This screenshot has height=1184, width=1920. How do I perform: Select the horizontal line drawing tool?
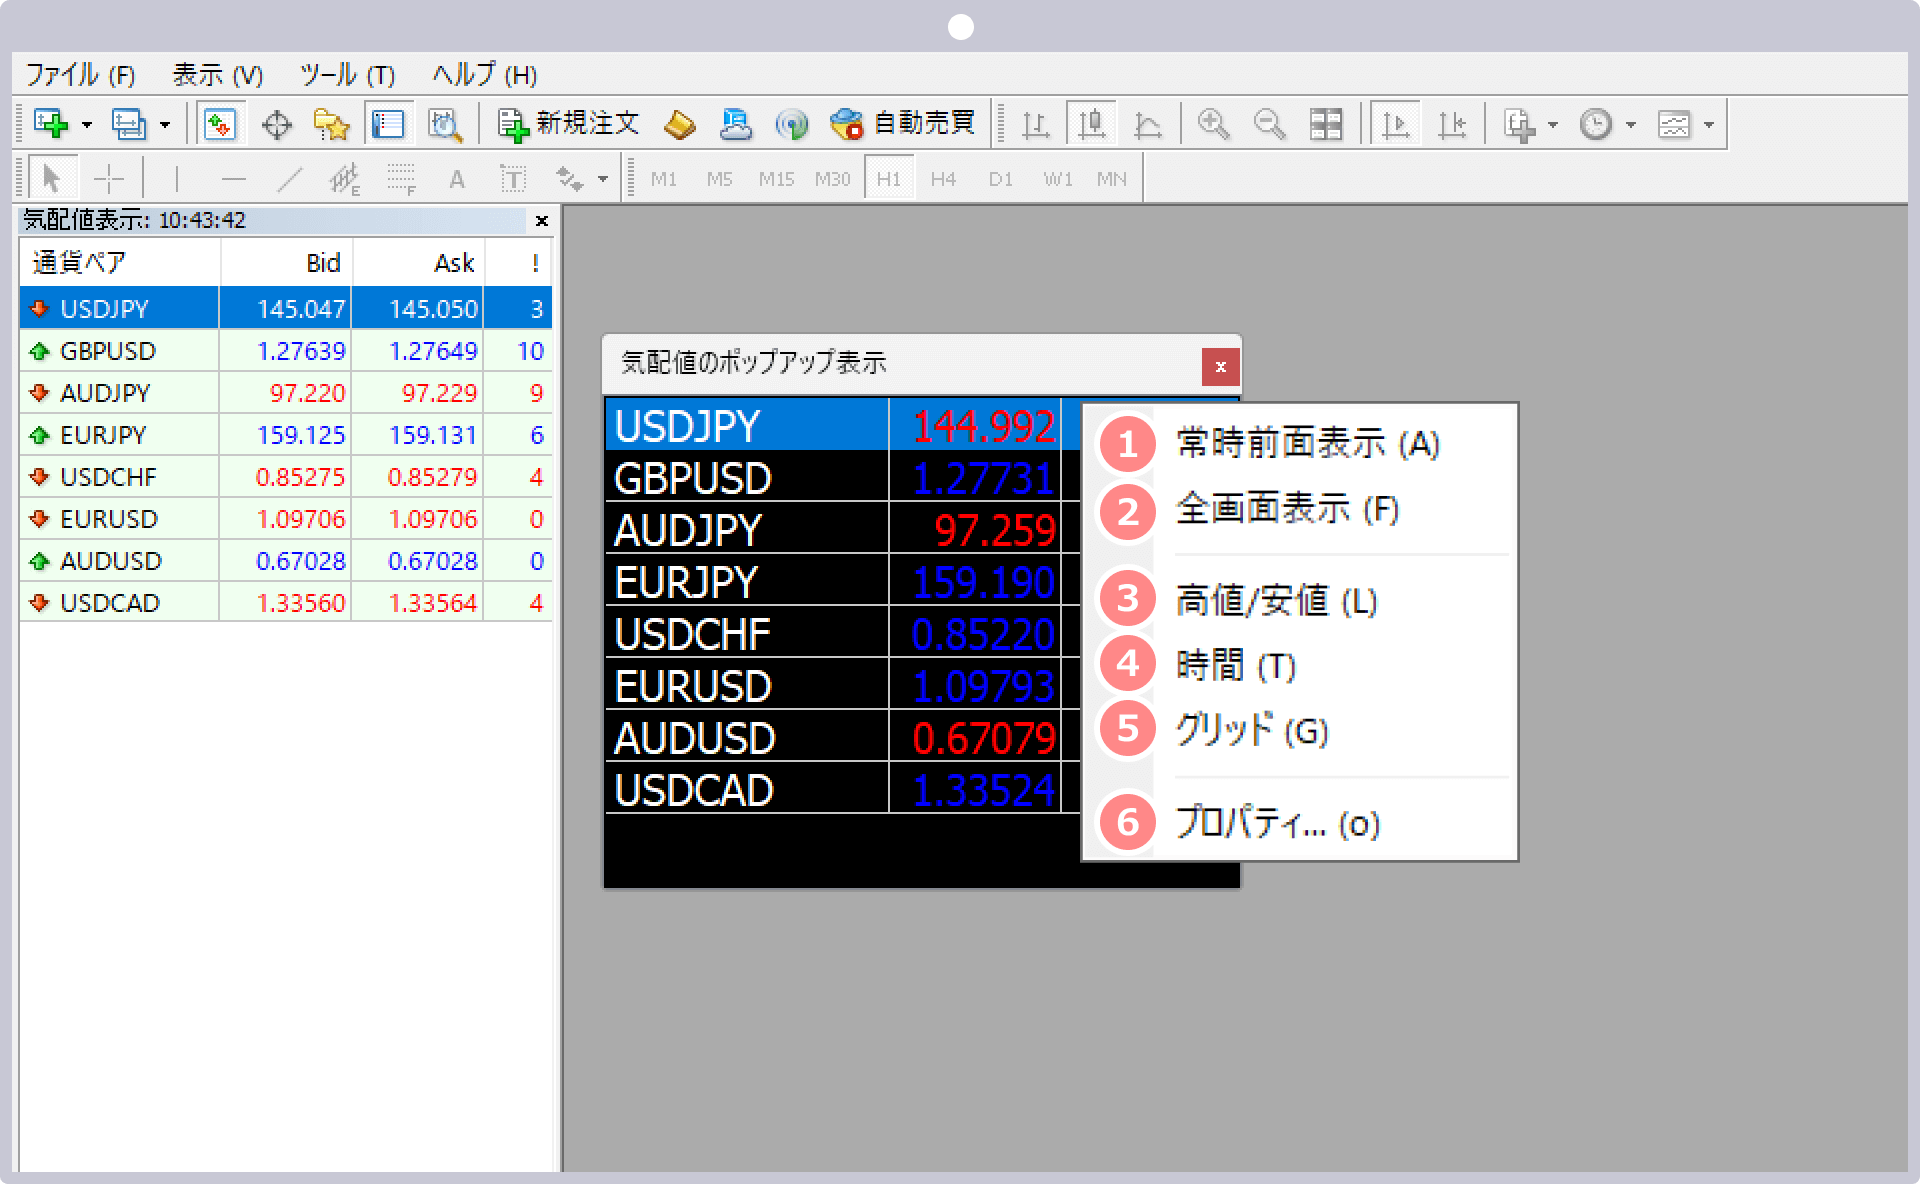click(233, 179)
